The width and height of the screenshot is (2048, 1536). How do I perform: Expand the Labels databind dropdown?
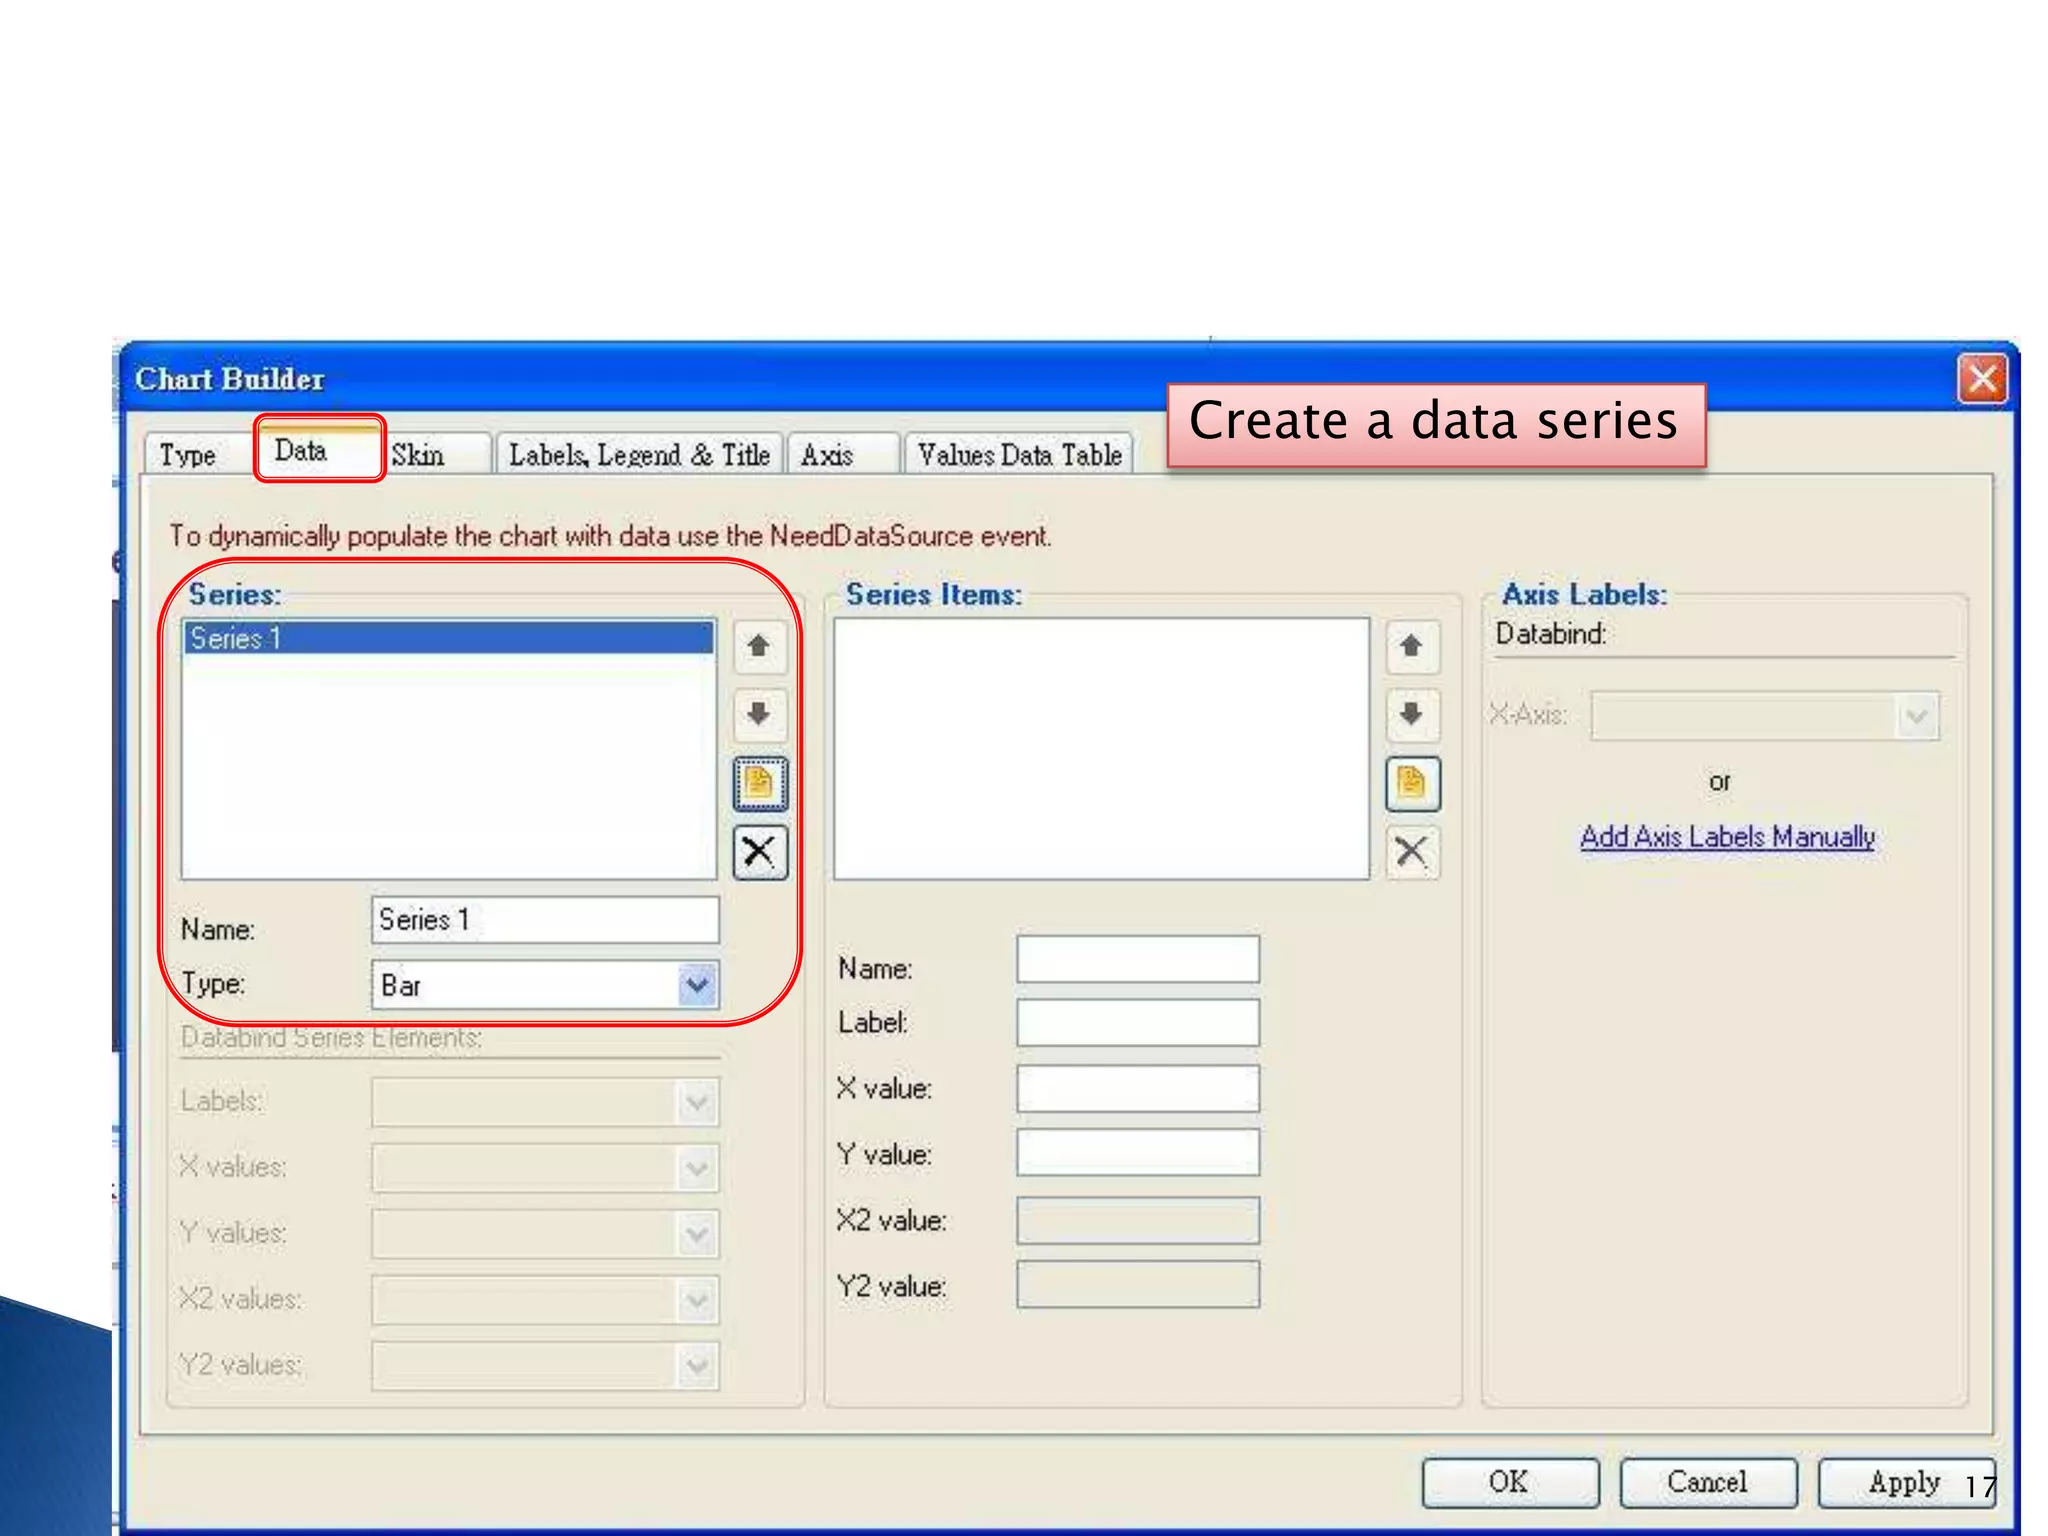pyautogui.click(x=697, y=1103)
